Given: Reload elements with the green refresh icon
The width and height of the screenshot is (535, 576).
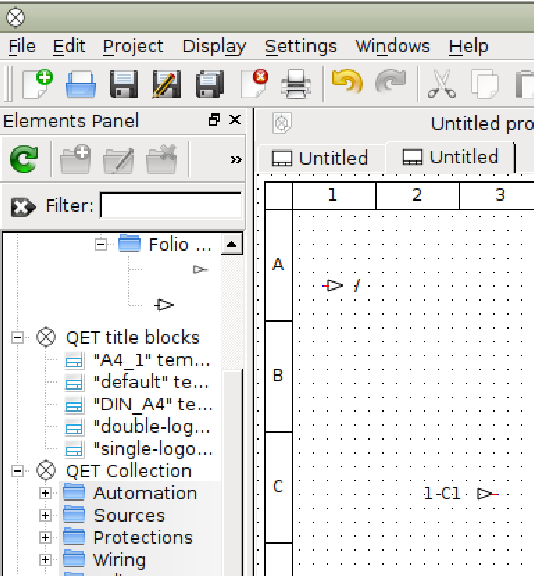Looking at the screenshot, I should (24, 159).
